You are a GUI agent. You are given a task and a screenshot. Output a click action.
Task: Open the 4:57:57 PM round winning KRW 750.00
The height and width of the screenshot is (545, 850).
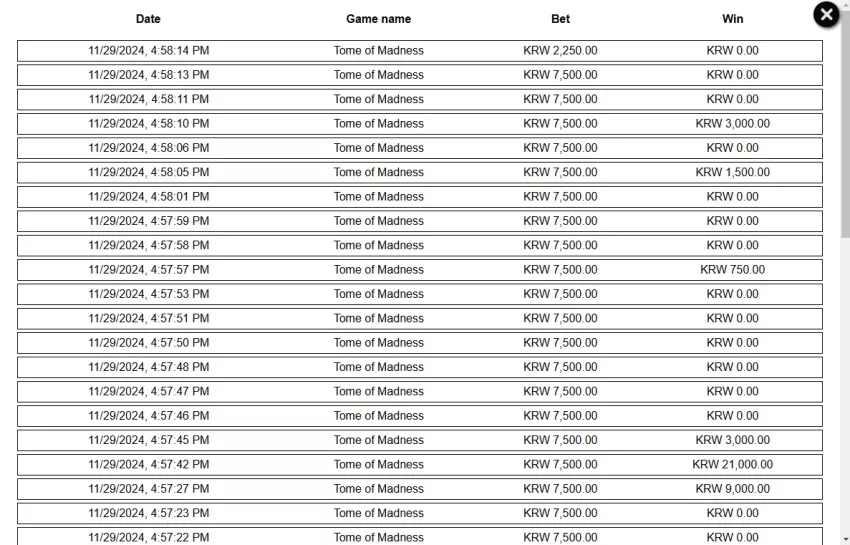pos(420,270)
